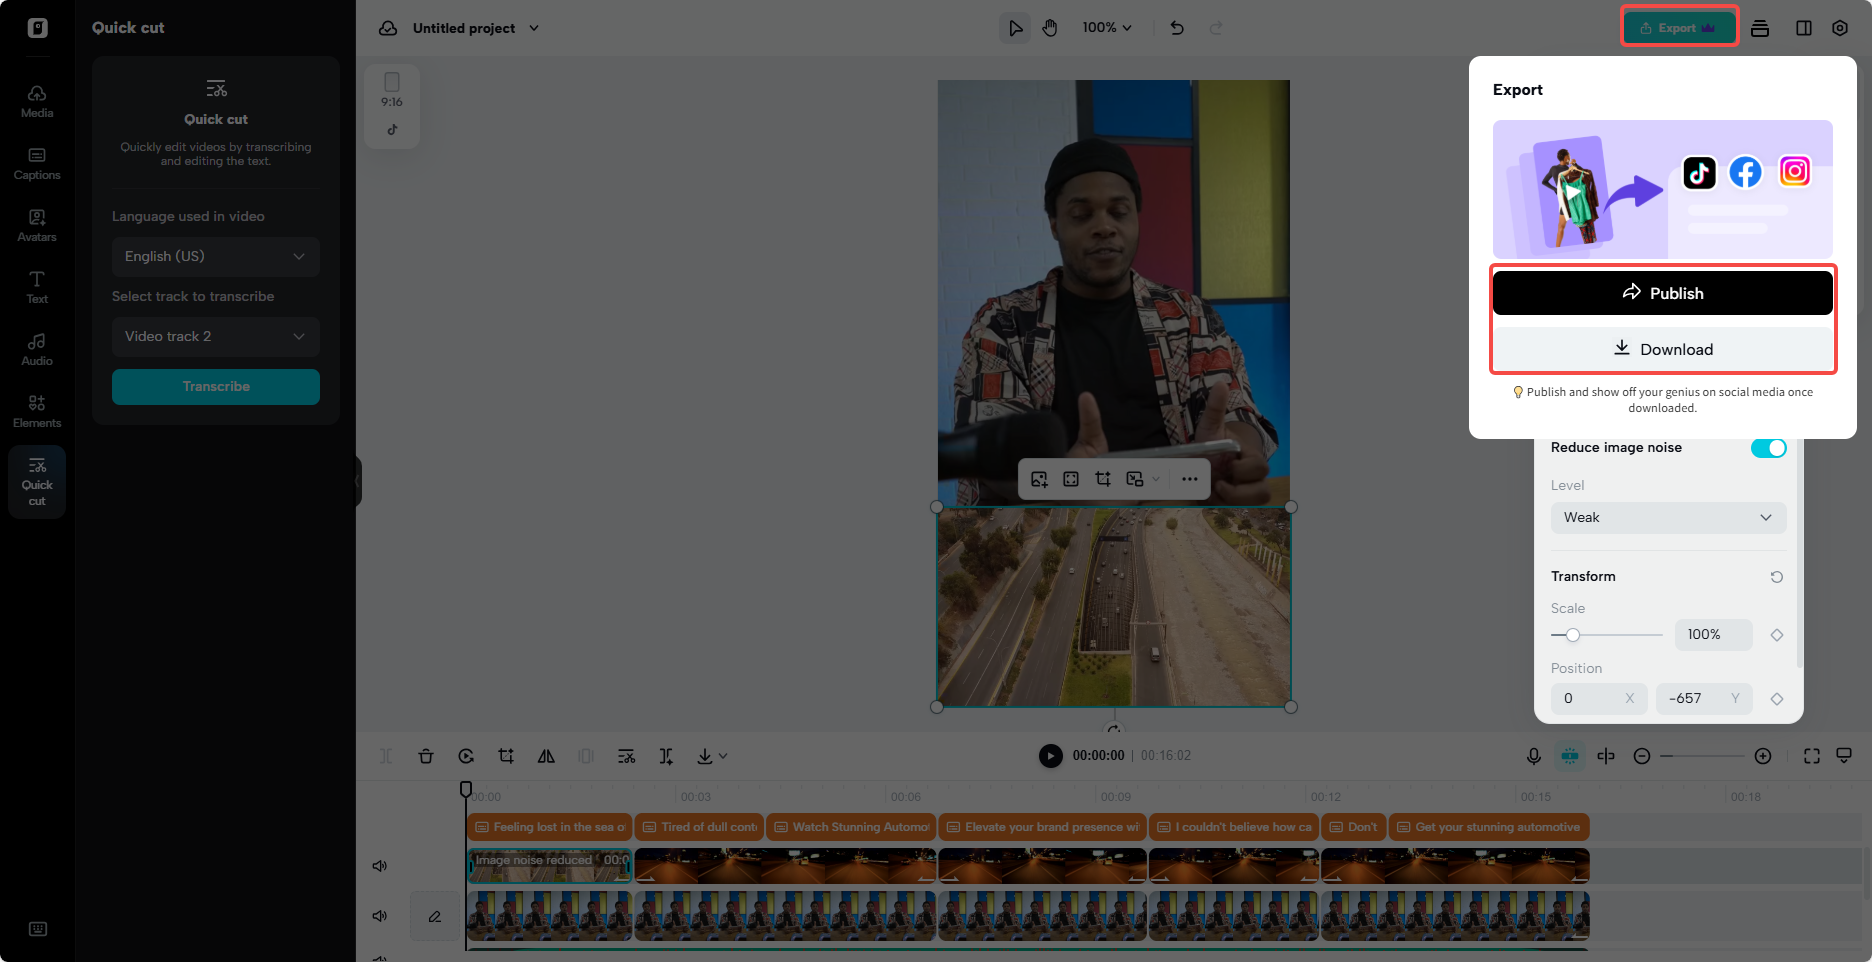1872x962 pixels.
Task: Click the Publish button in Export dialog
Action: click(1662, 292)
